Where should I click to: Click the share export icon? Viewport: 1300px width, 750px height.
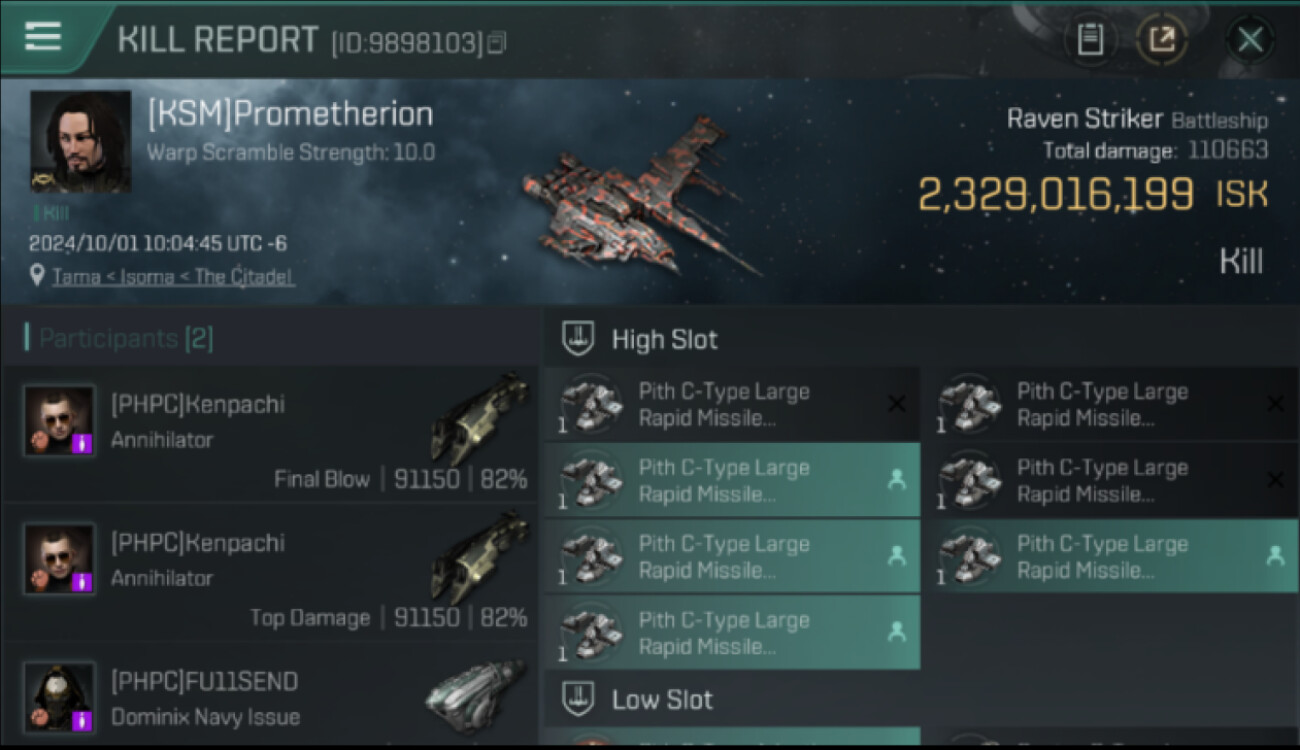[x=1161, y=39]
